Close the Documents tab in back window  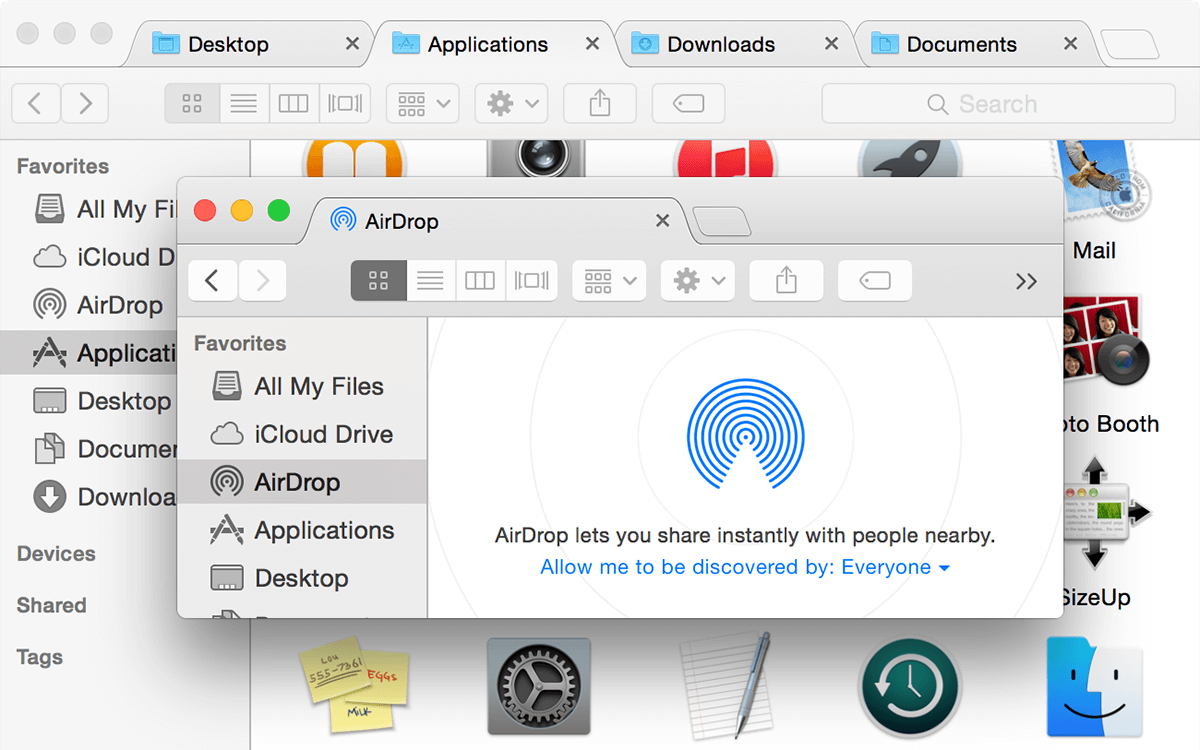tap(1070, 44)
